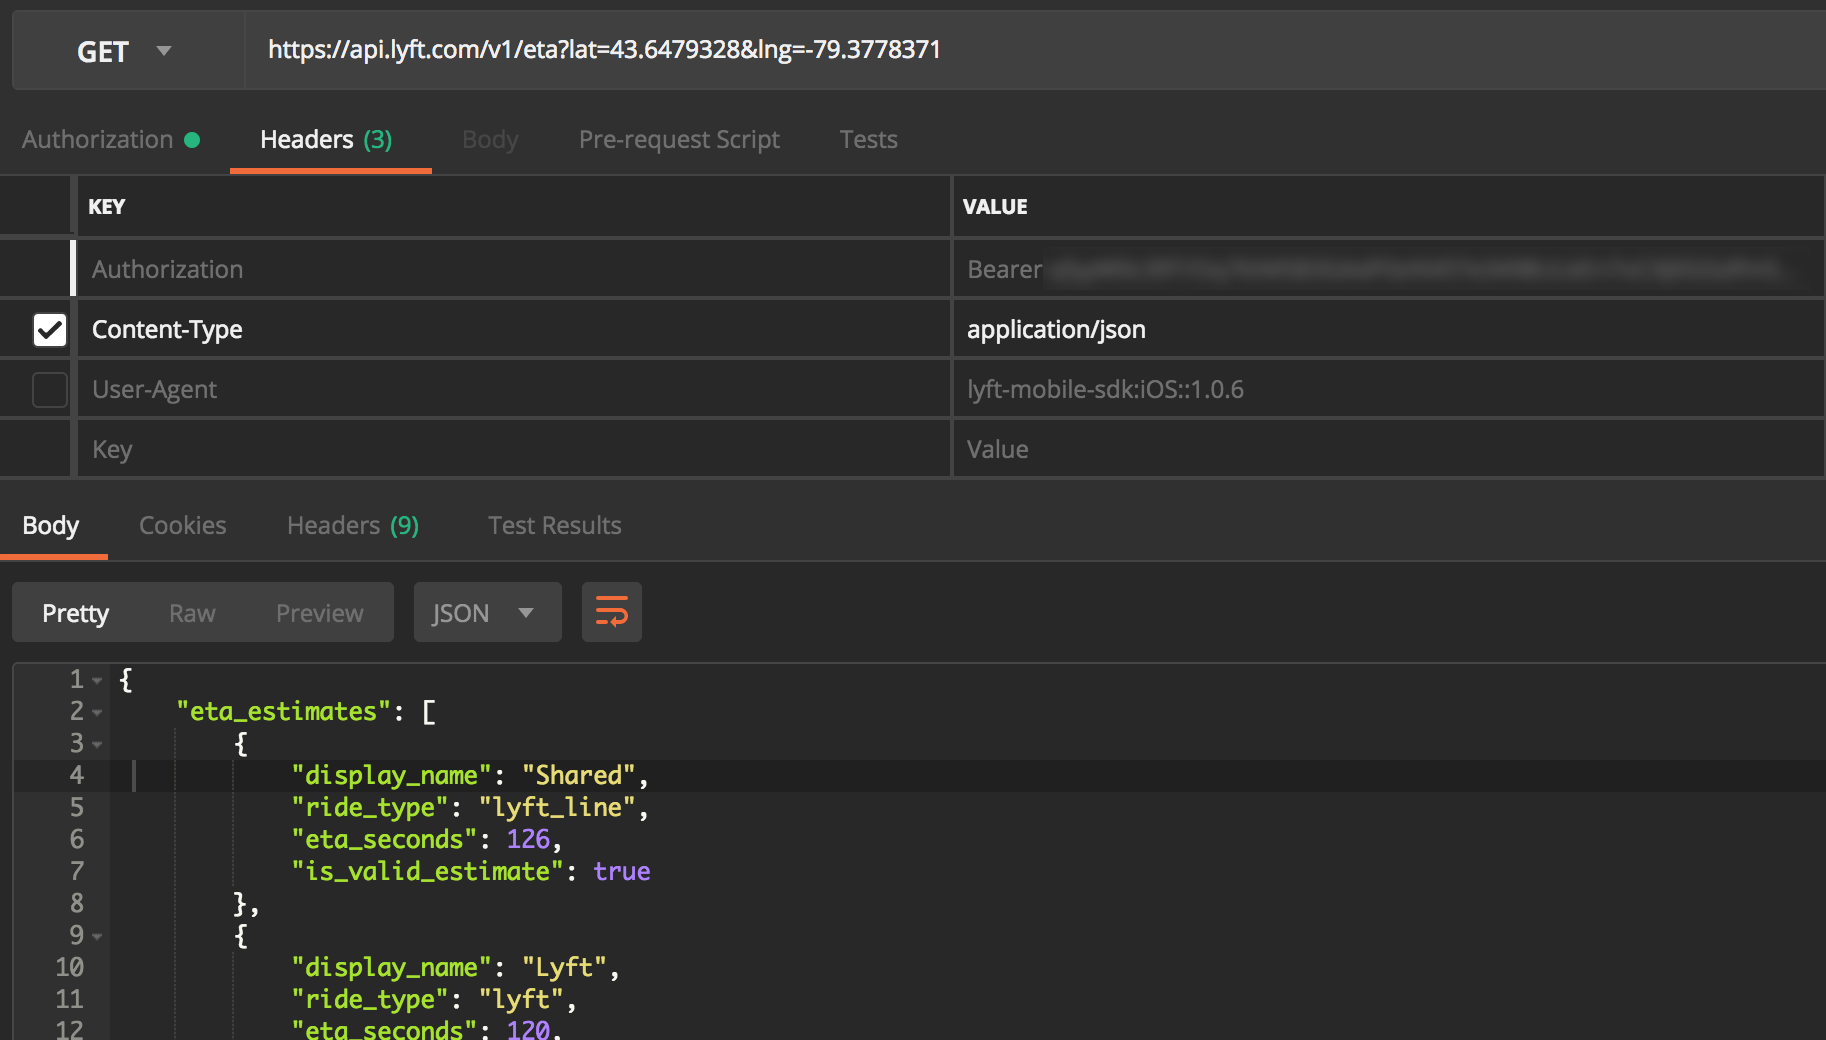1826x1040 pixels.
Task: Click the User-Agent key cell
Action: click(x=513, y=389)
